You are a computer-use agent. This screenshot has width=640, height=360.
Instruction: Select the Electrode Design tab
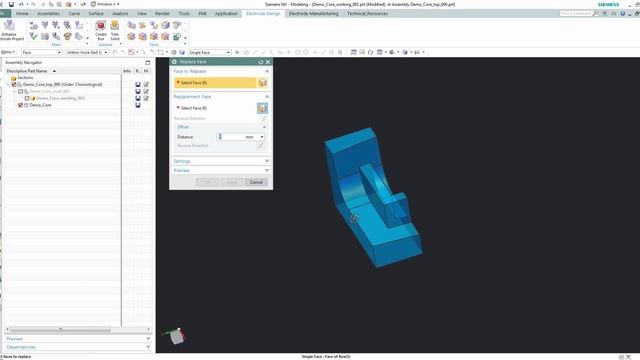pyautogui.click(x=263, y=13)
